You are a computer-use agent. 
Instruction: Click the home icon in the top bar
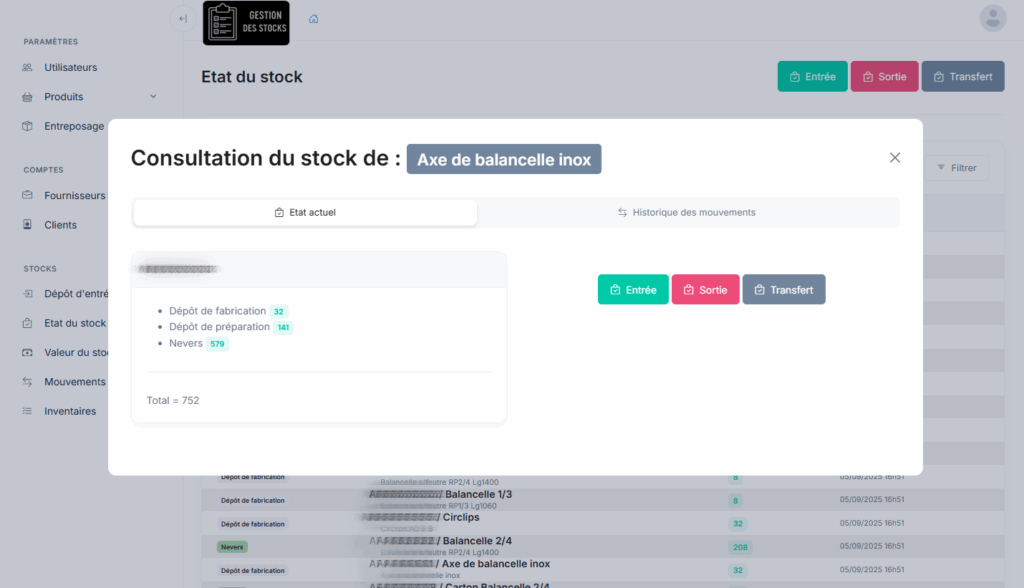(x=313, y=18)
